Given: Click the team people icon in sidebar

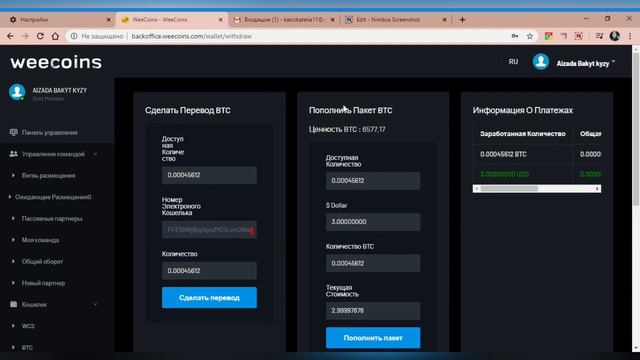Looking at the screenshot, I should (x=13, y=154).
